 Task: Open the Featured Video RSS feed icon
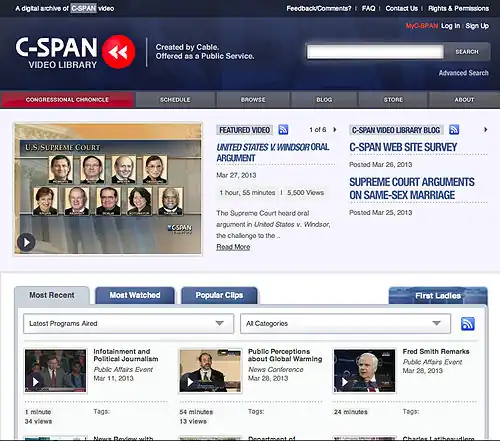pyautogui.click(x=283, y=129)
